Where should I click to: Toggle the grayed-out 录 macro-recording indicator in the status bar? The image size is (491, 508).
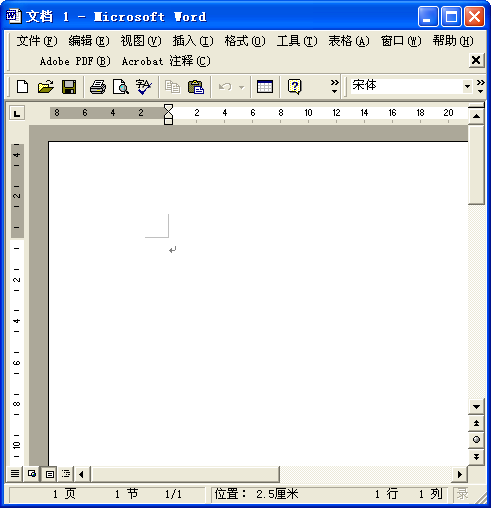[462, 494]
